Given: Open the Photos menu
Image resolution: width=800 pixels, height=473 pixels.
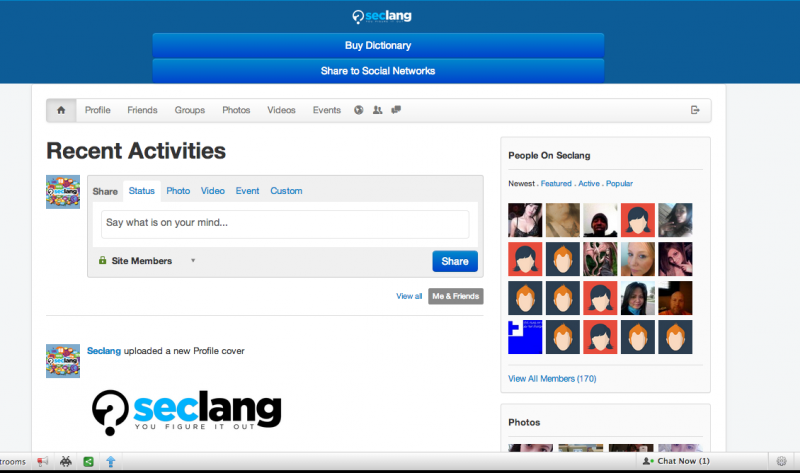Looking at the screenshot, I should [236, 110].
